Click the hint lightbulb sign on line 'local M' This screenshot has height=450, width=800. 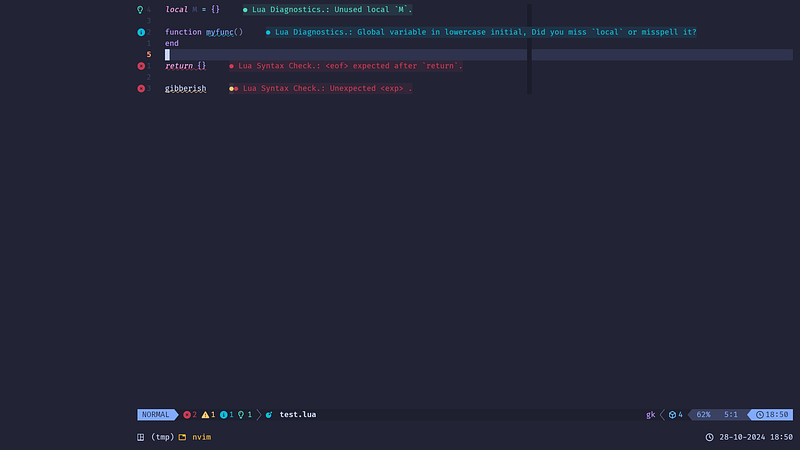(x=140, y=10)
